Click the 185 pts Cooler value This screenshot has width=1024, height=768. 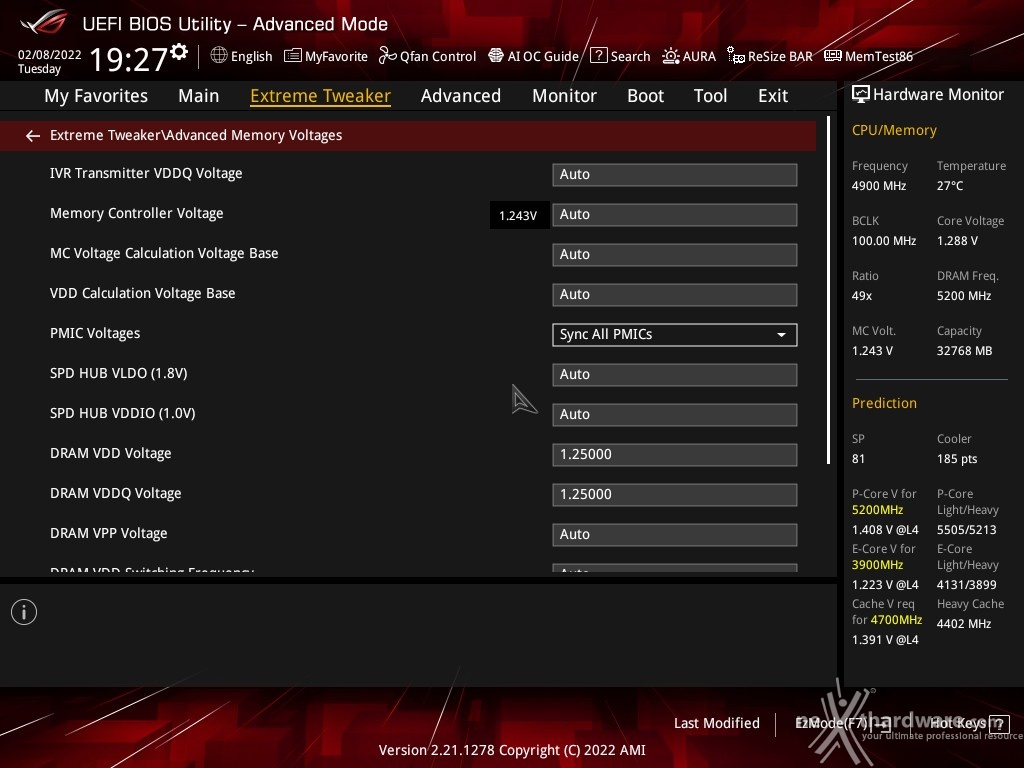[x=957, y=459]
